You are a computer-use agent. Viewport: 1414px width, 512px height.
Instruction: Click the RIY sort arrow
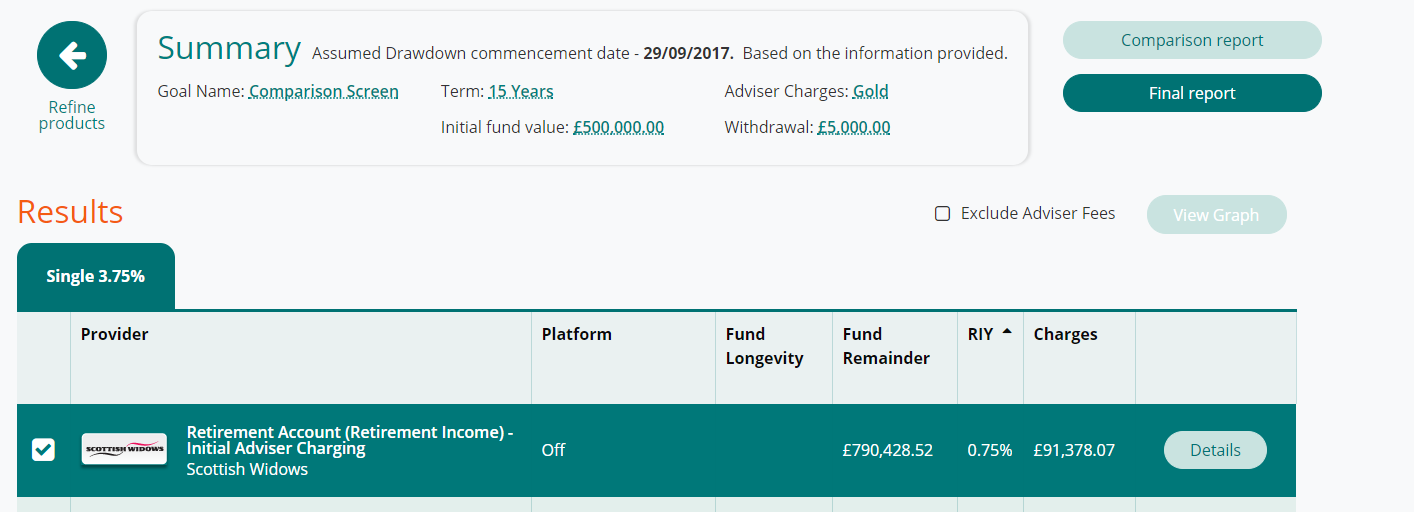(1006, 331)
